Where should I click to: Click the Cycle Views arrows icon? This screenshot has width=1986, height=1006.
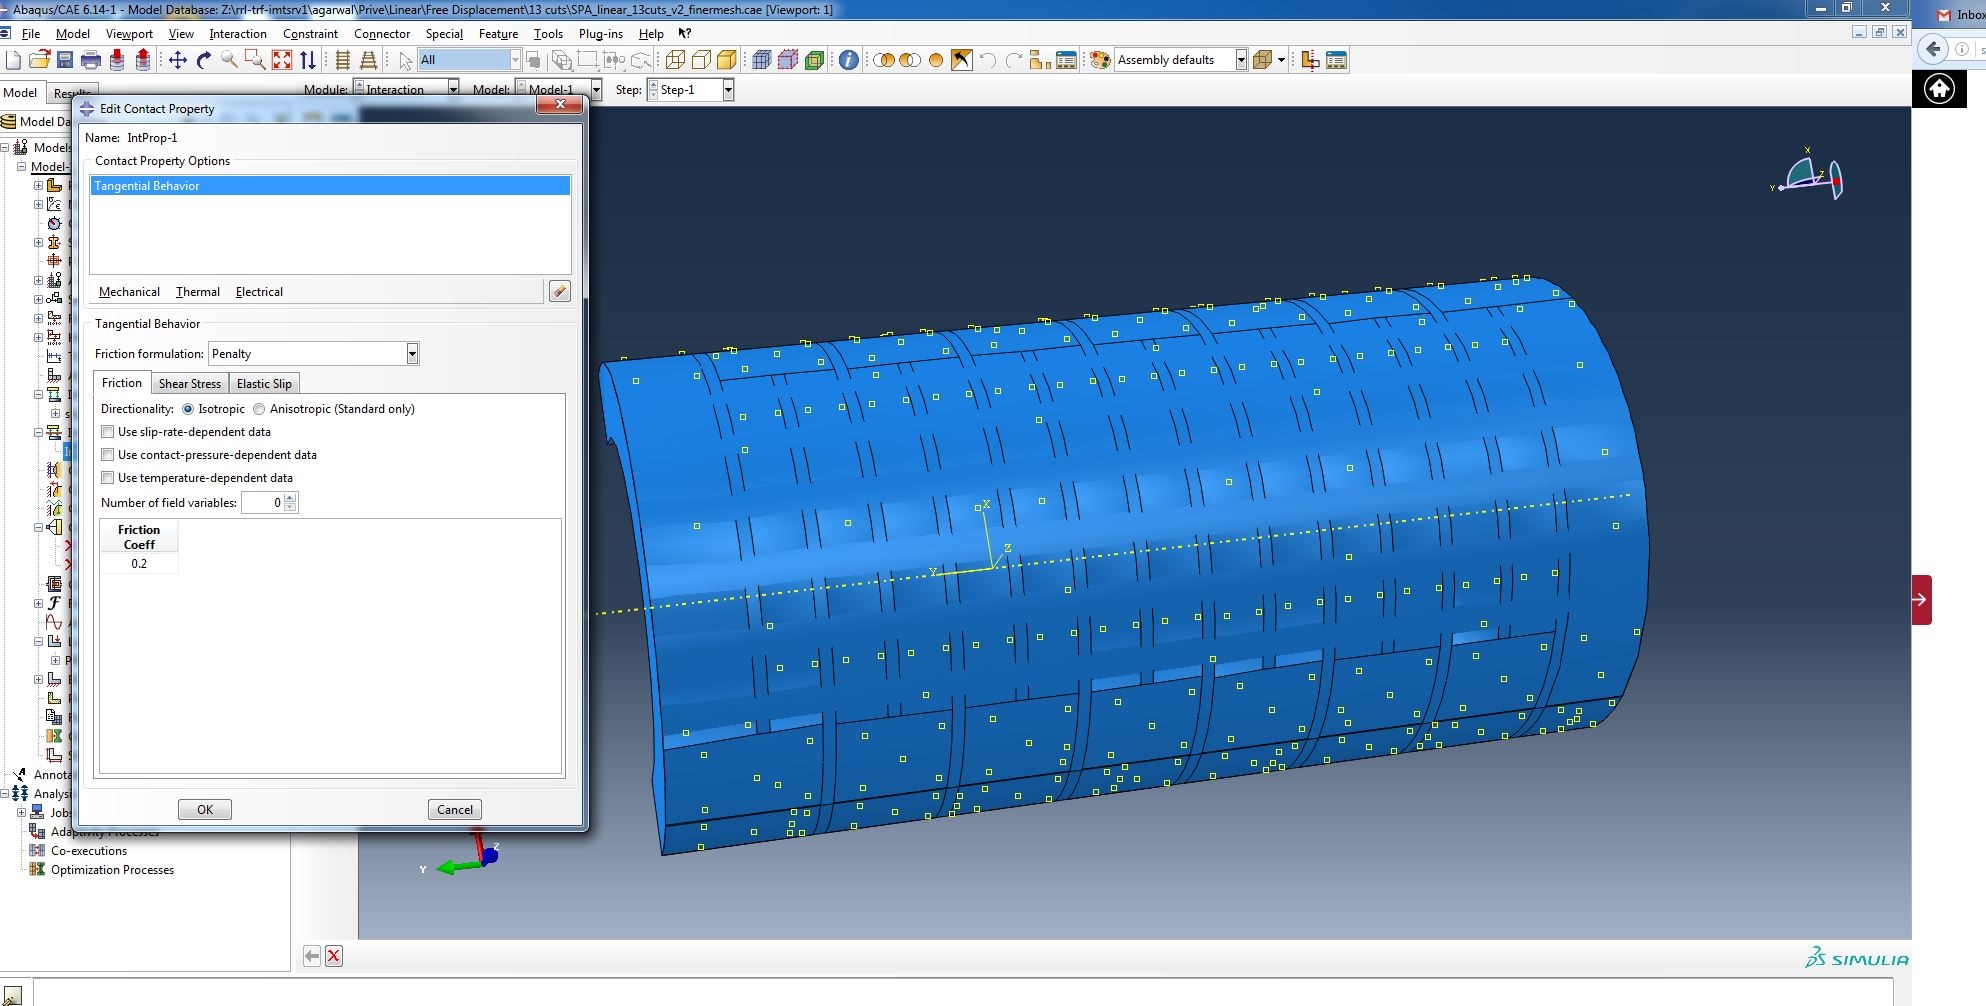click(308, 60)
